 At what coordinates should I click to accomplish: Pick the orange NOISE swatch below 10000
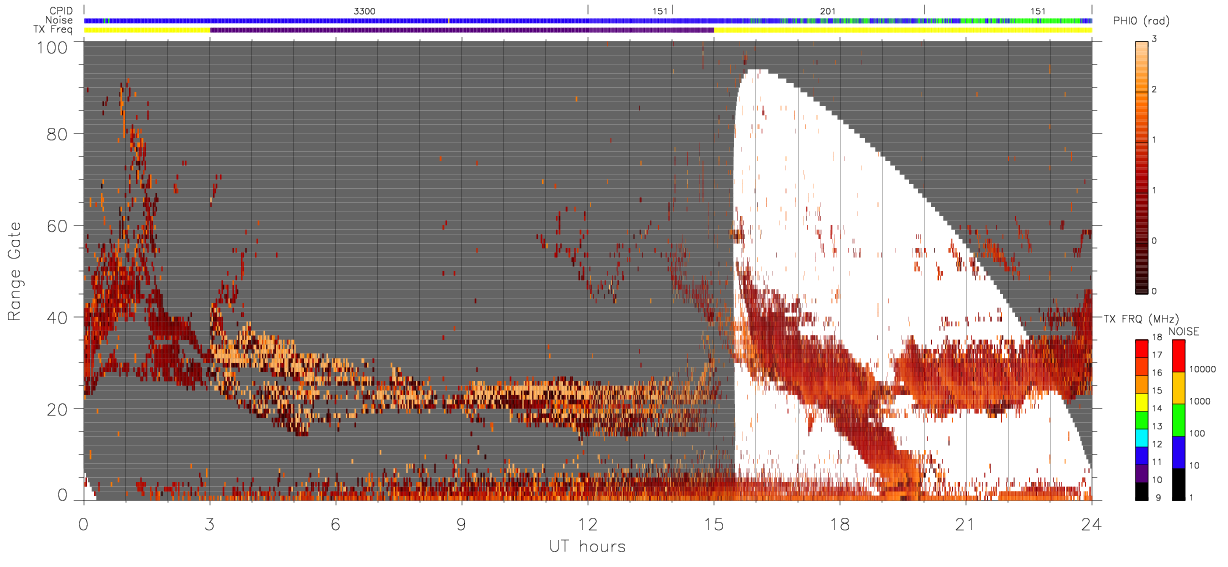1177,388
